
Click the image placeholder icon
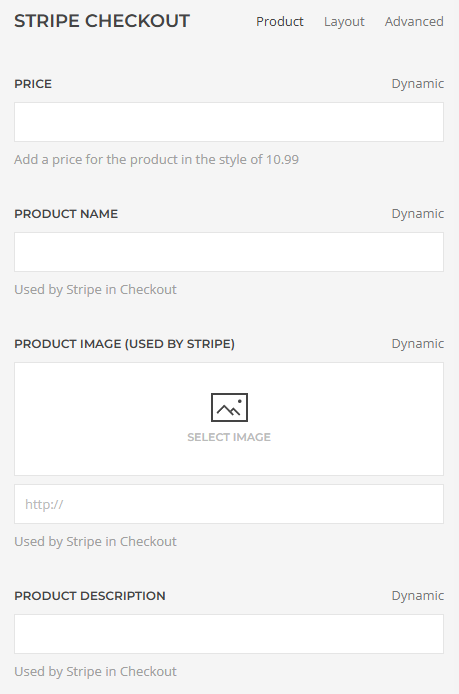point(229,407)
